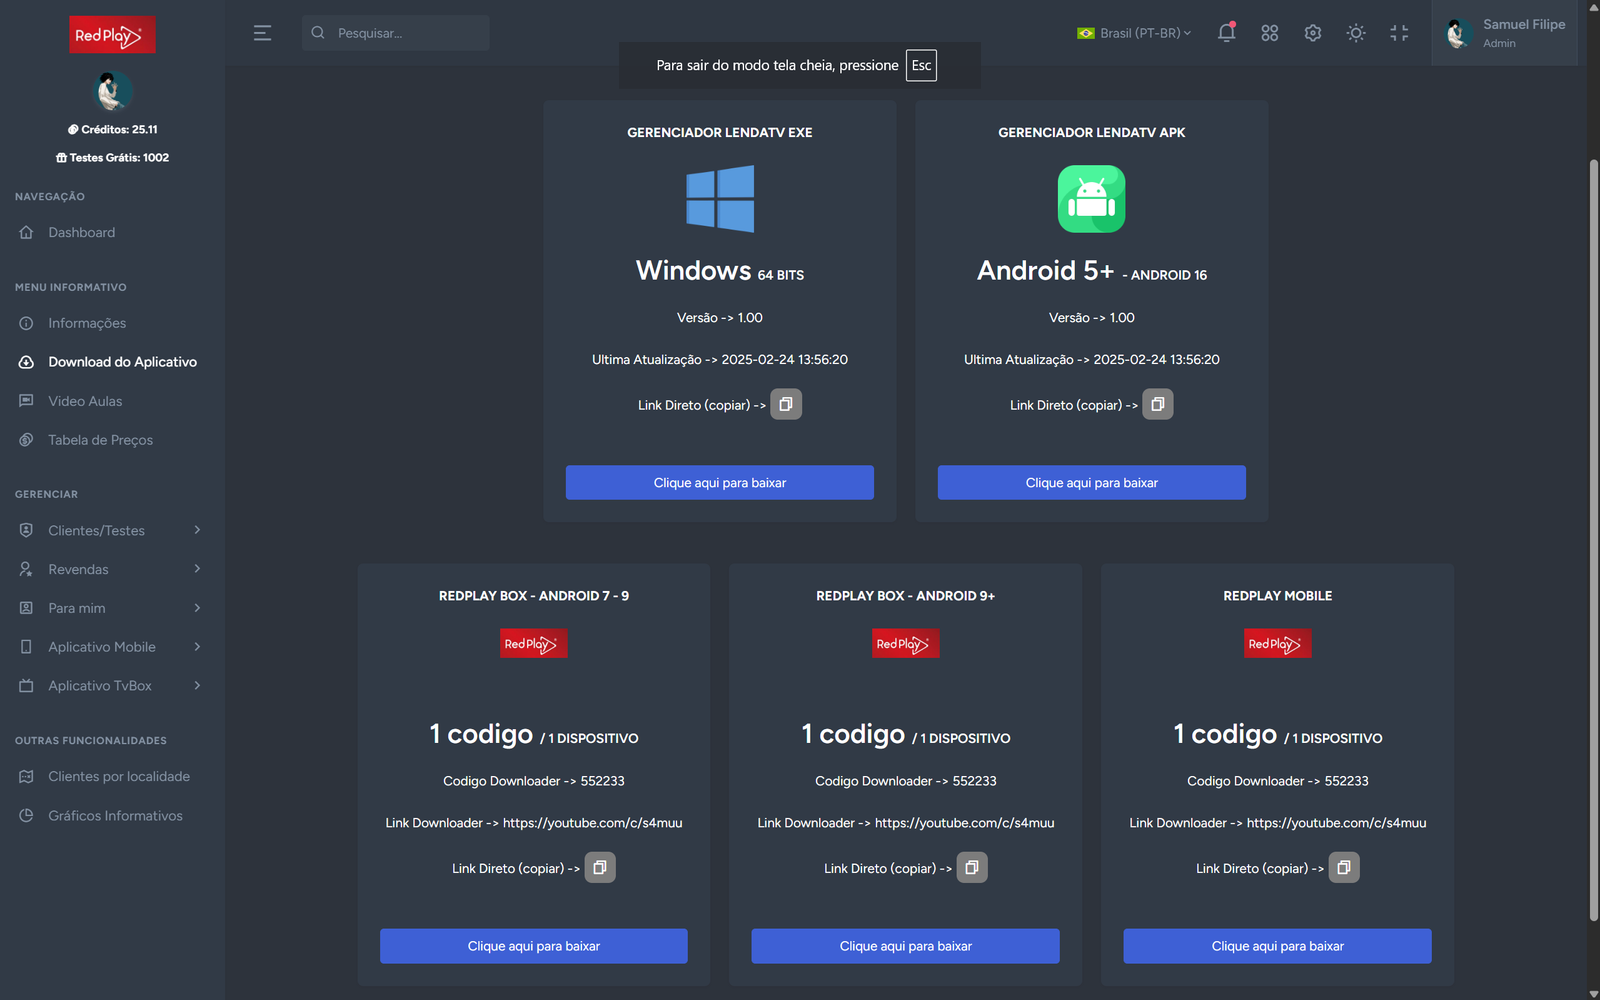
Task: Click the Tabela de Preços coin icon
Action: 26,440
